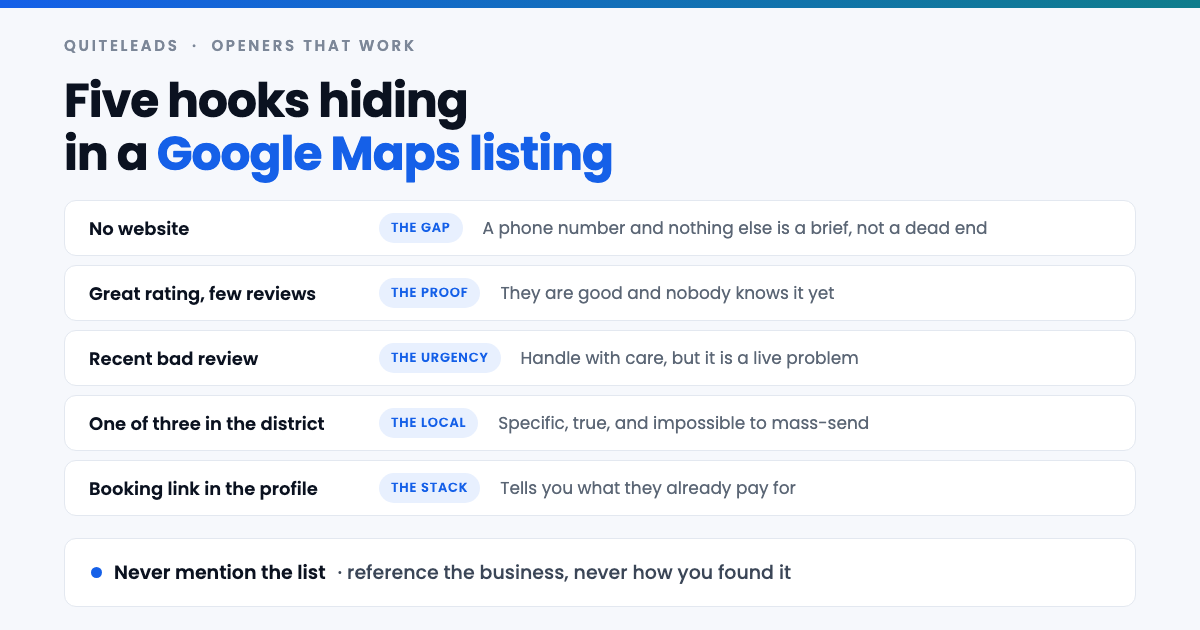
Task: Select 'Booking link in the profile' title
Action: click(203, 489)
